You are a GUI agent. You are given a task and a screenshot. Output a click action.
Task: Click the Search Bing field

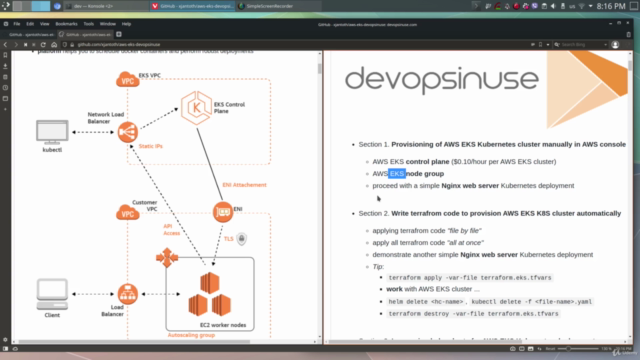click(x=581, y=44)
